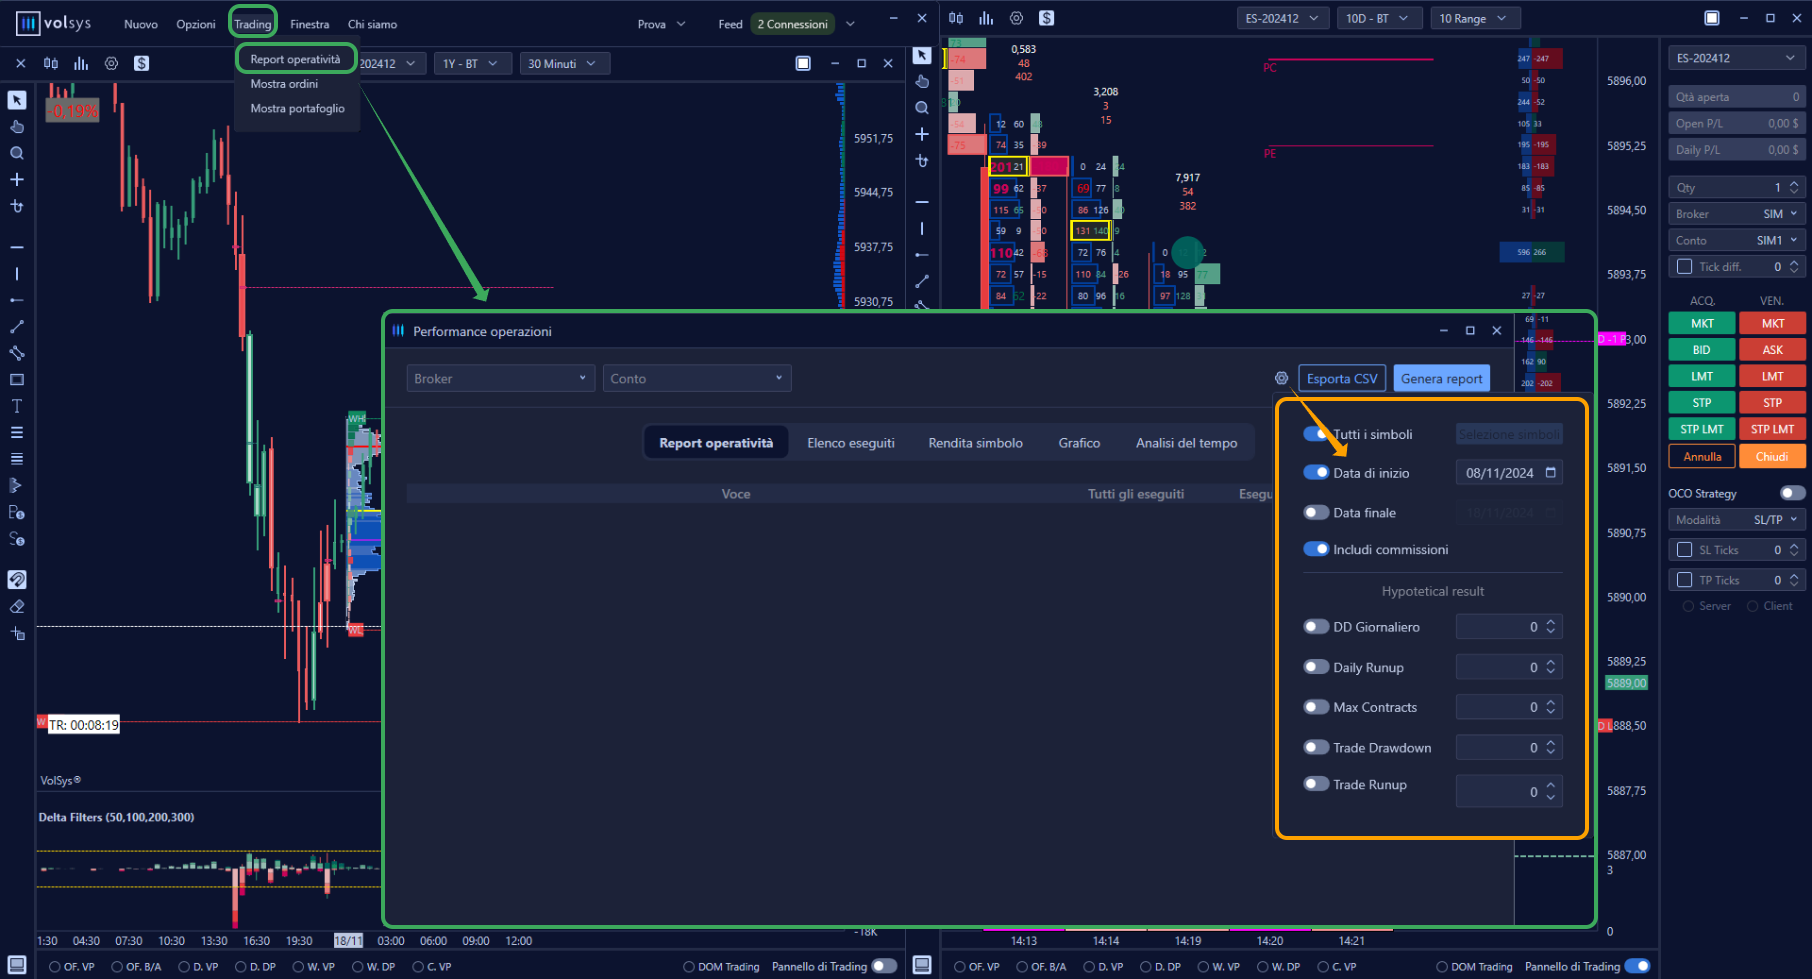
Task: Open Modalità SL/TP dropdown
Action: click(1736, 520)
